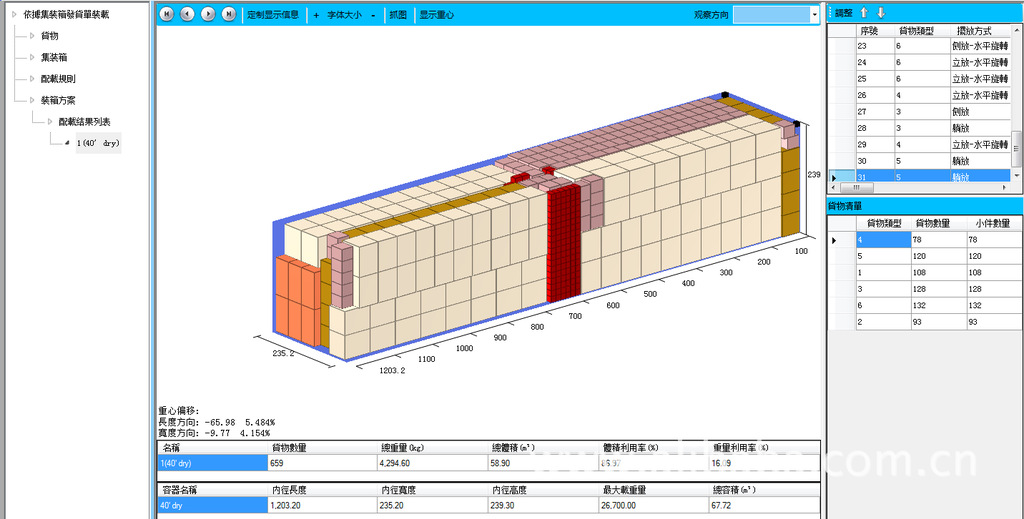Move selected row down with arrow
The width and height of the screenshot is (1024, 519).
[x=881, y=12]
